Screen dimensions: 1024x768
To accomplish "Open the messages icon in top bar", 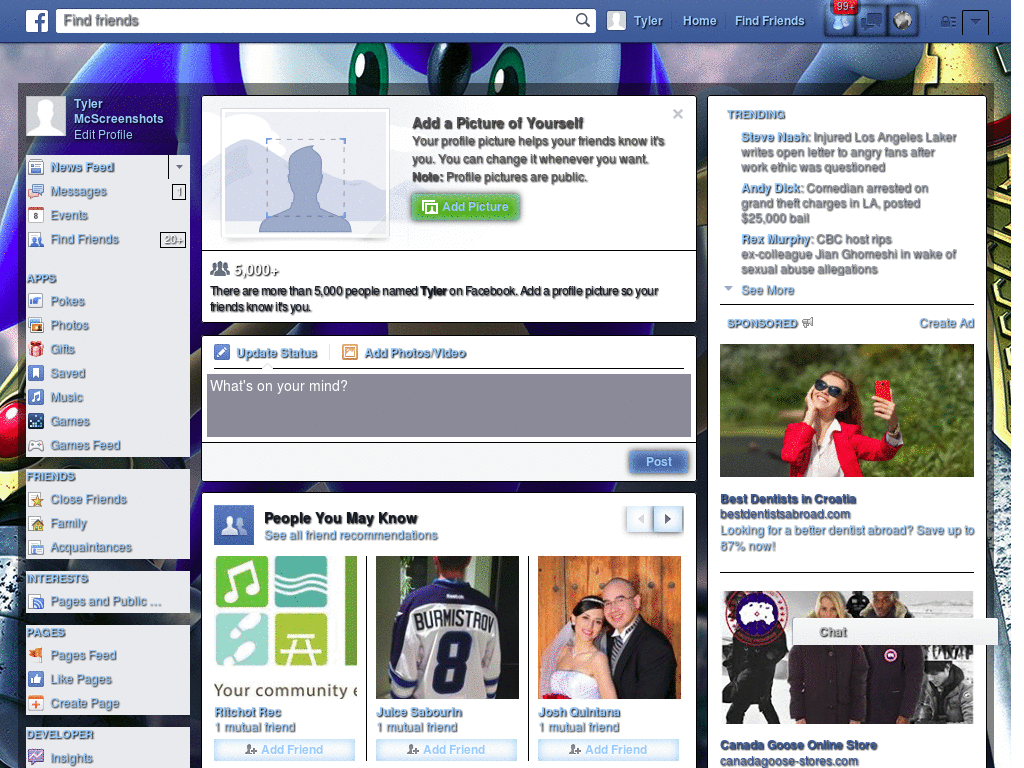I will [x=871, y=21].
